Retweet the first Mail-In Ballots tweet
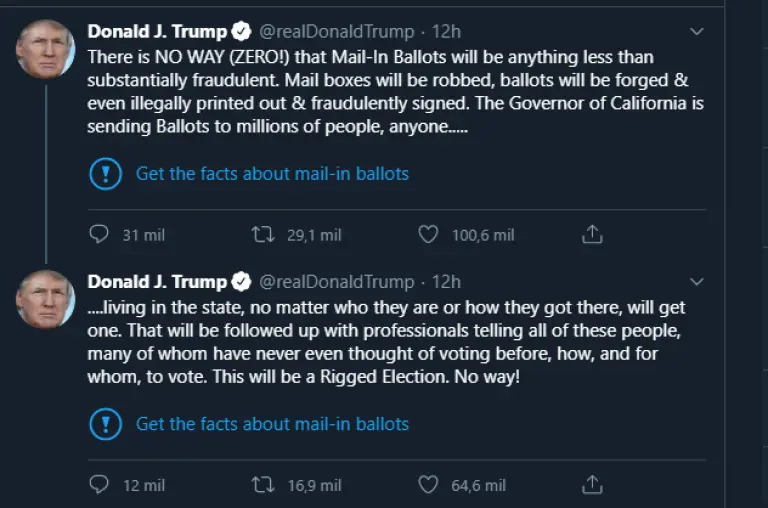Image resolution: width=768 pixels, height=508 pixels. pos(263,235)
